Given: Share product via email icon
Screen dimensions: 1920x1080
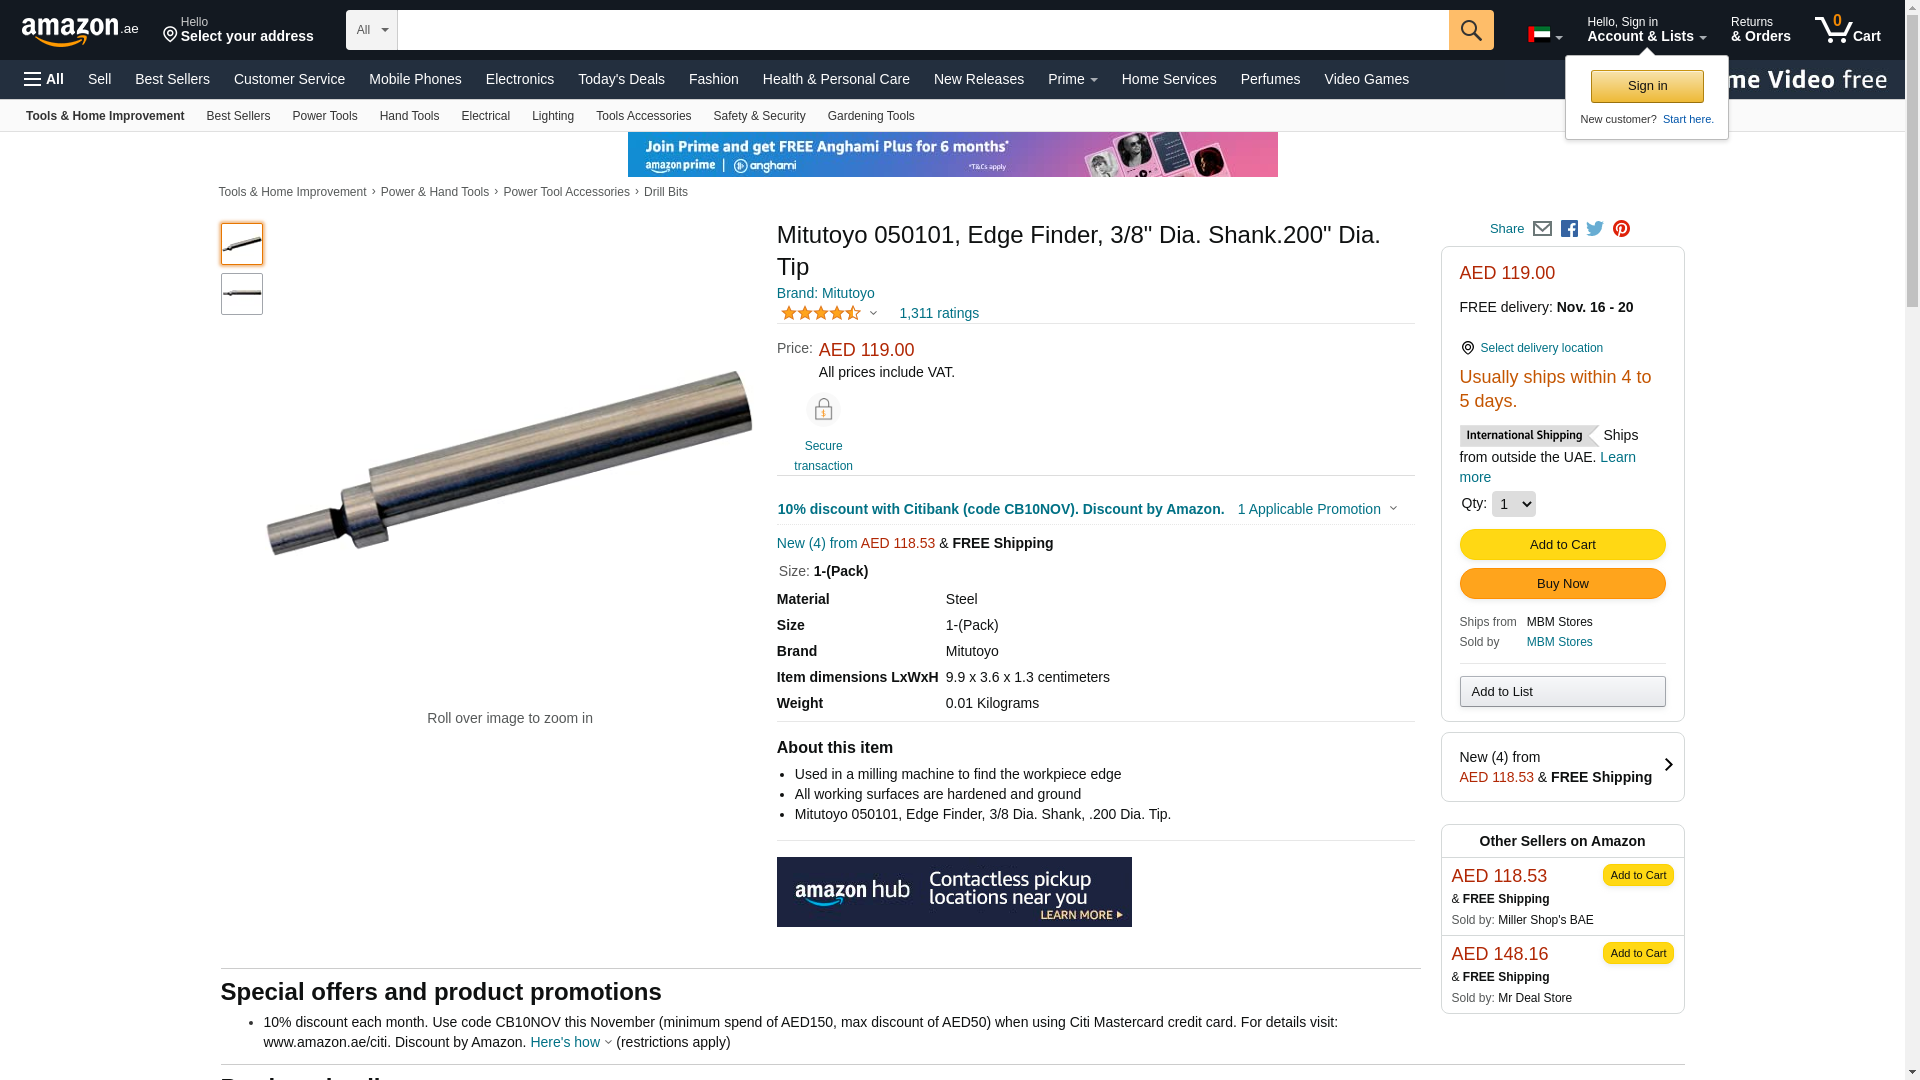Looking at the screenshot, I should [1542, 229].
